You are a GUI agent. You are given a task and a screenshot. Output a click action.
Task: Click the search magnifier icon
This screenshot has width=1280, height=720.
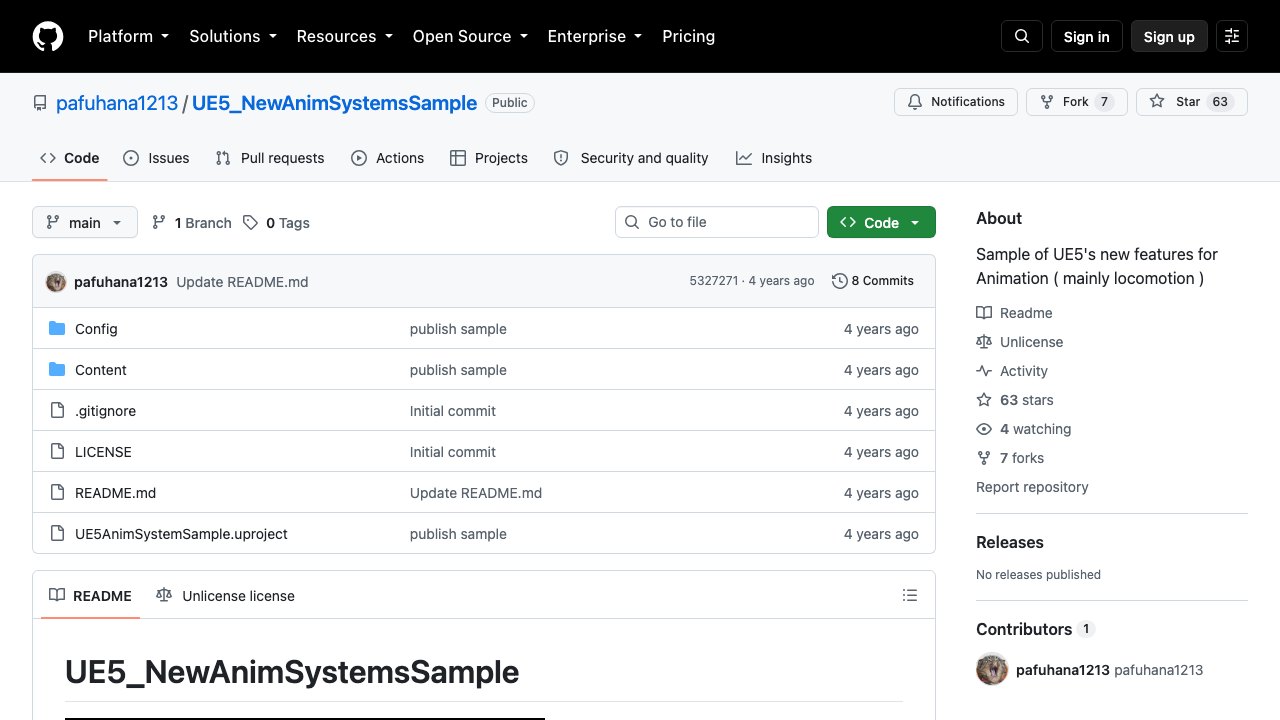(x=1022, y=36)
